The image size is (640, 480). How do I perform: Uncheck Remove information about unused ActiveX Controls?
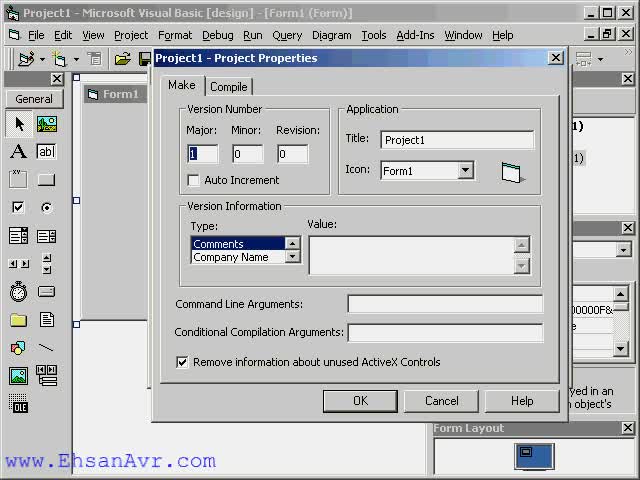(182, 362)
